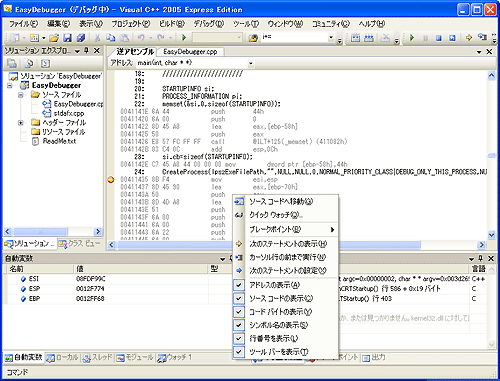Click the Find in Files icon
The height and width of the screenshot is (381, 500).
click(253, 38)
